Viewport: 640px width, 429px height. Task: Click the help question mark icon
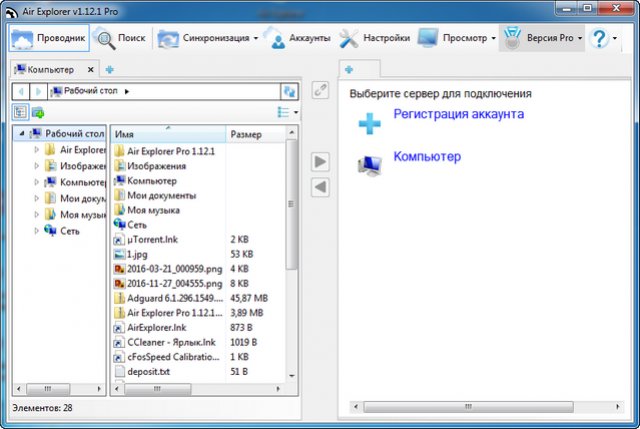pyautogui.click(x=600, y=39)
